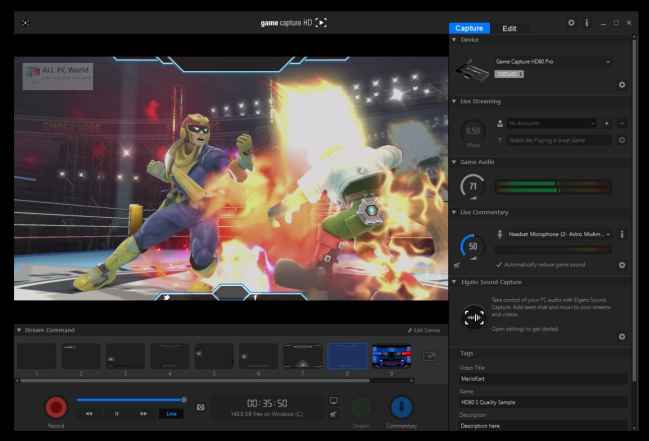Click the rewind playback button
Screen dimensions: 649x441
pos(89,413)
